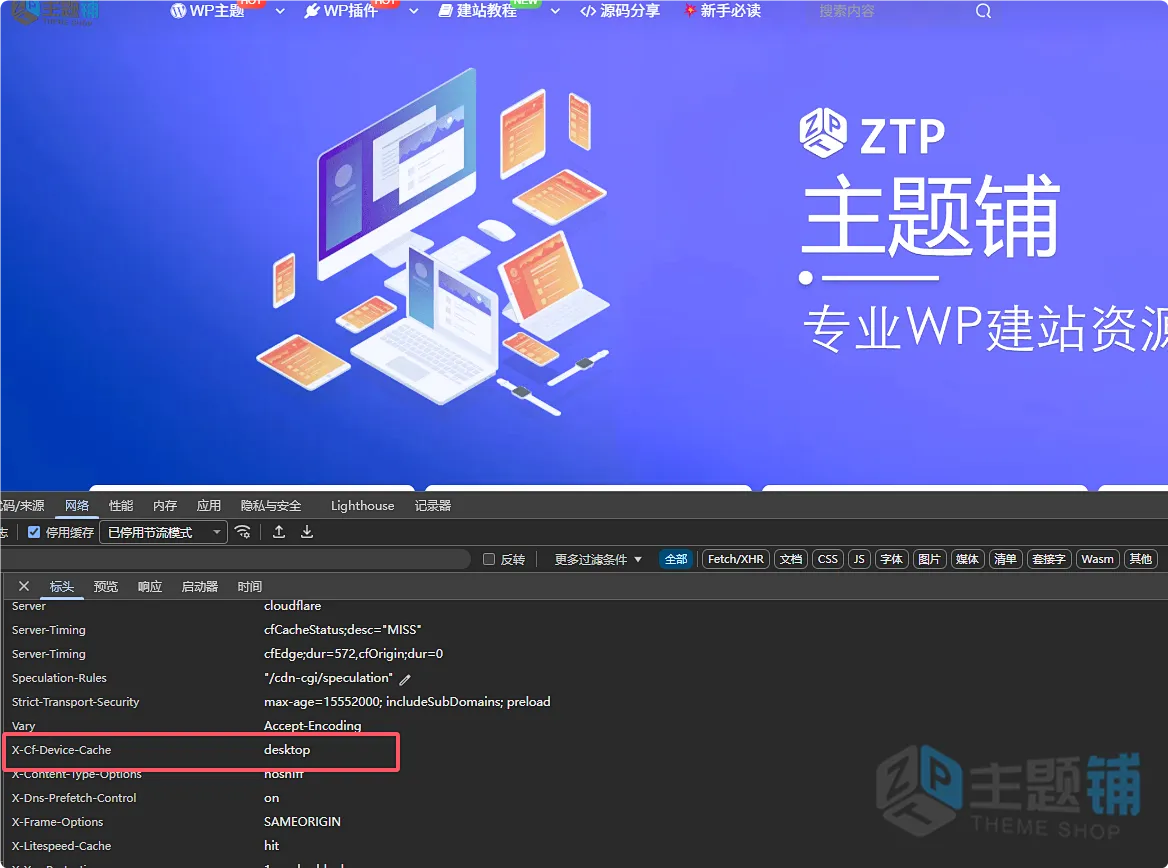Filter requests by 字体
This screenshot has width=1168, height=868.
(892, 559)
